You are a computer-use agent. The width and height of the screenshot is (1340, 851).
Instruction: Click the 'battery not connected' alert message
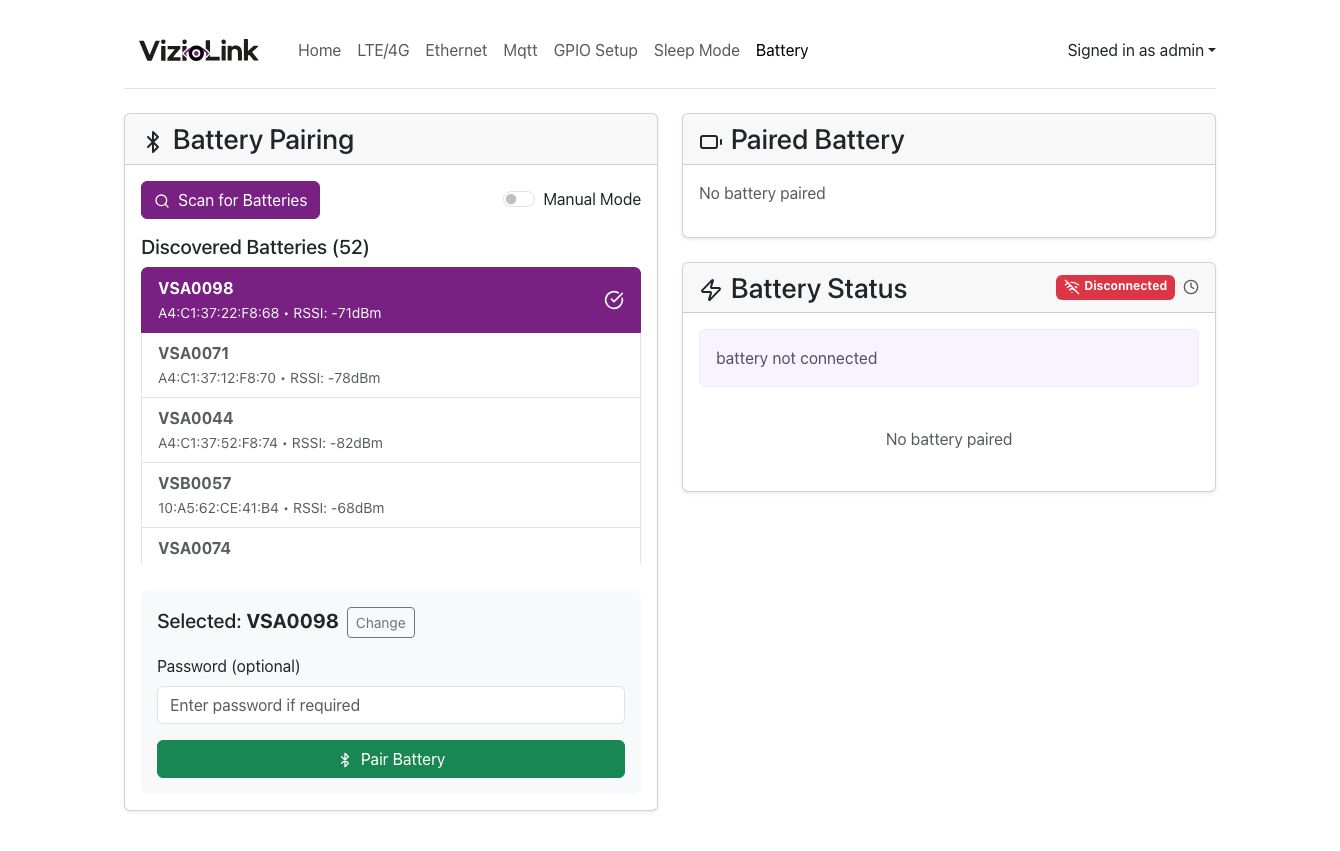coord(949,358)
